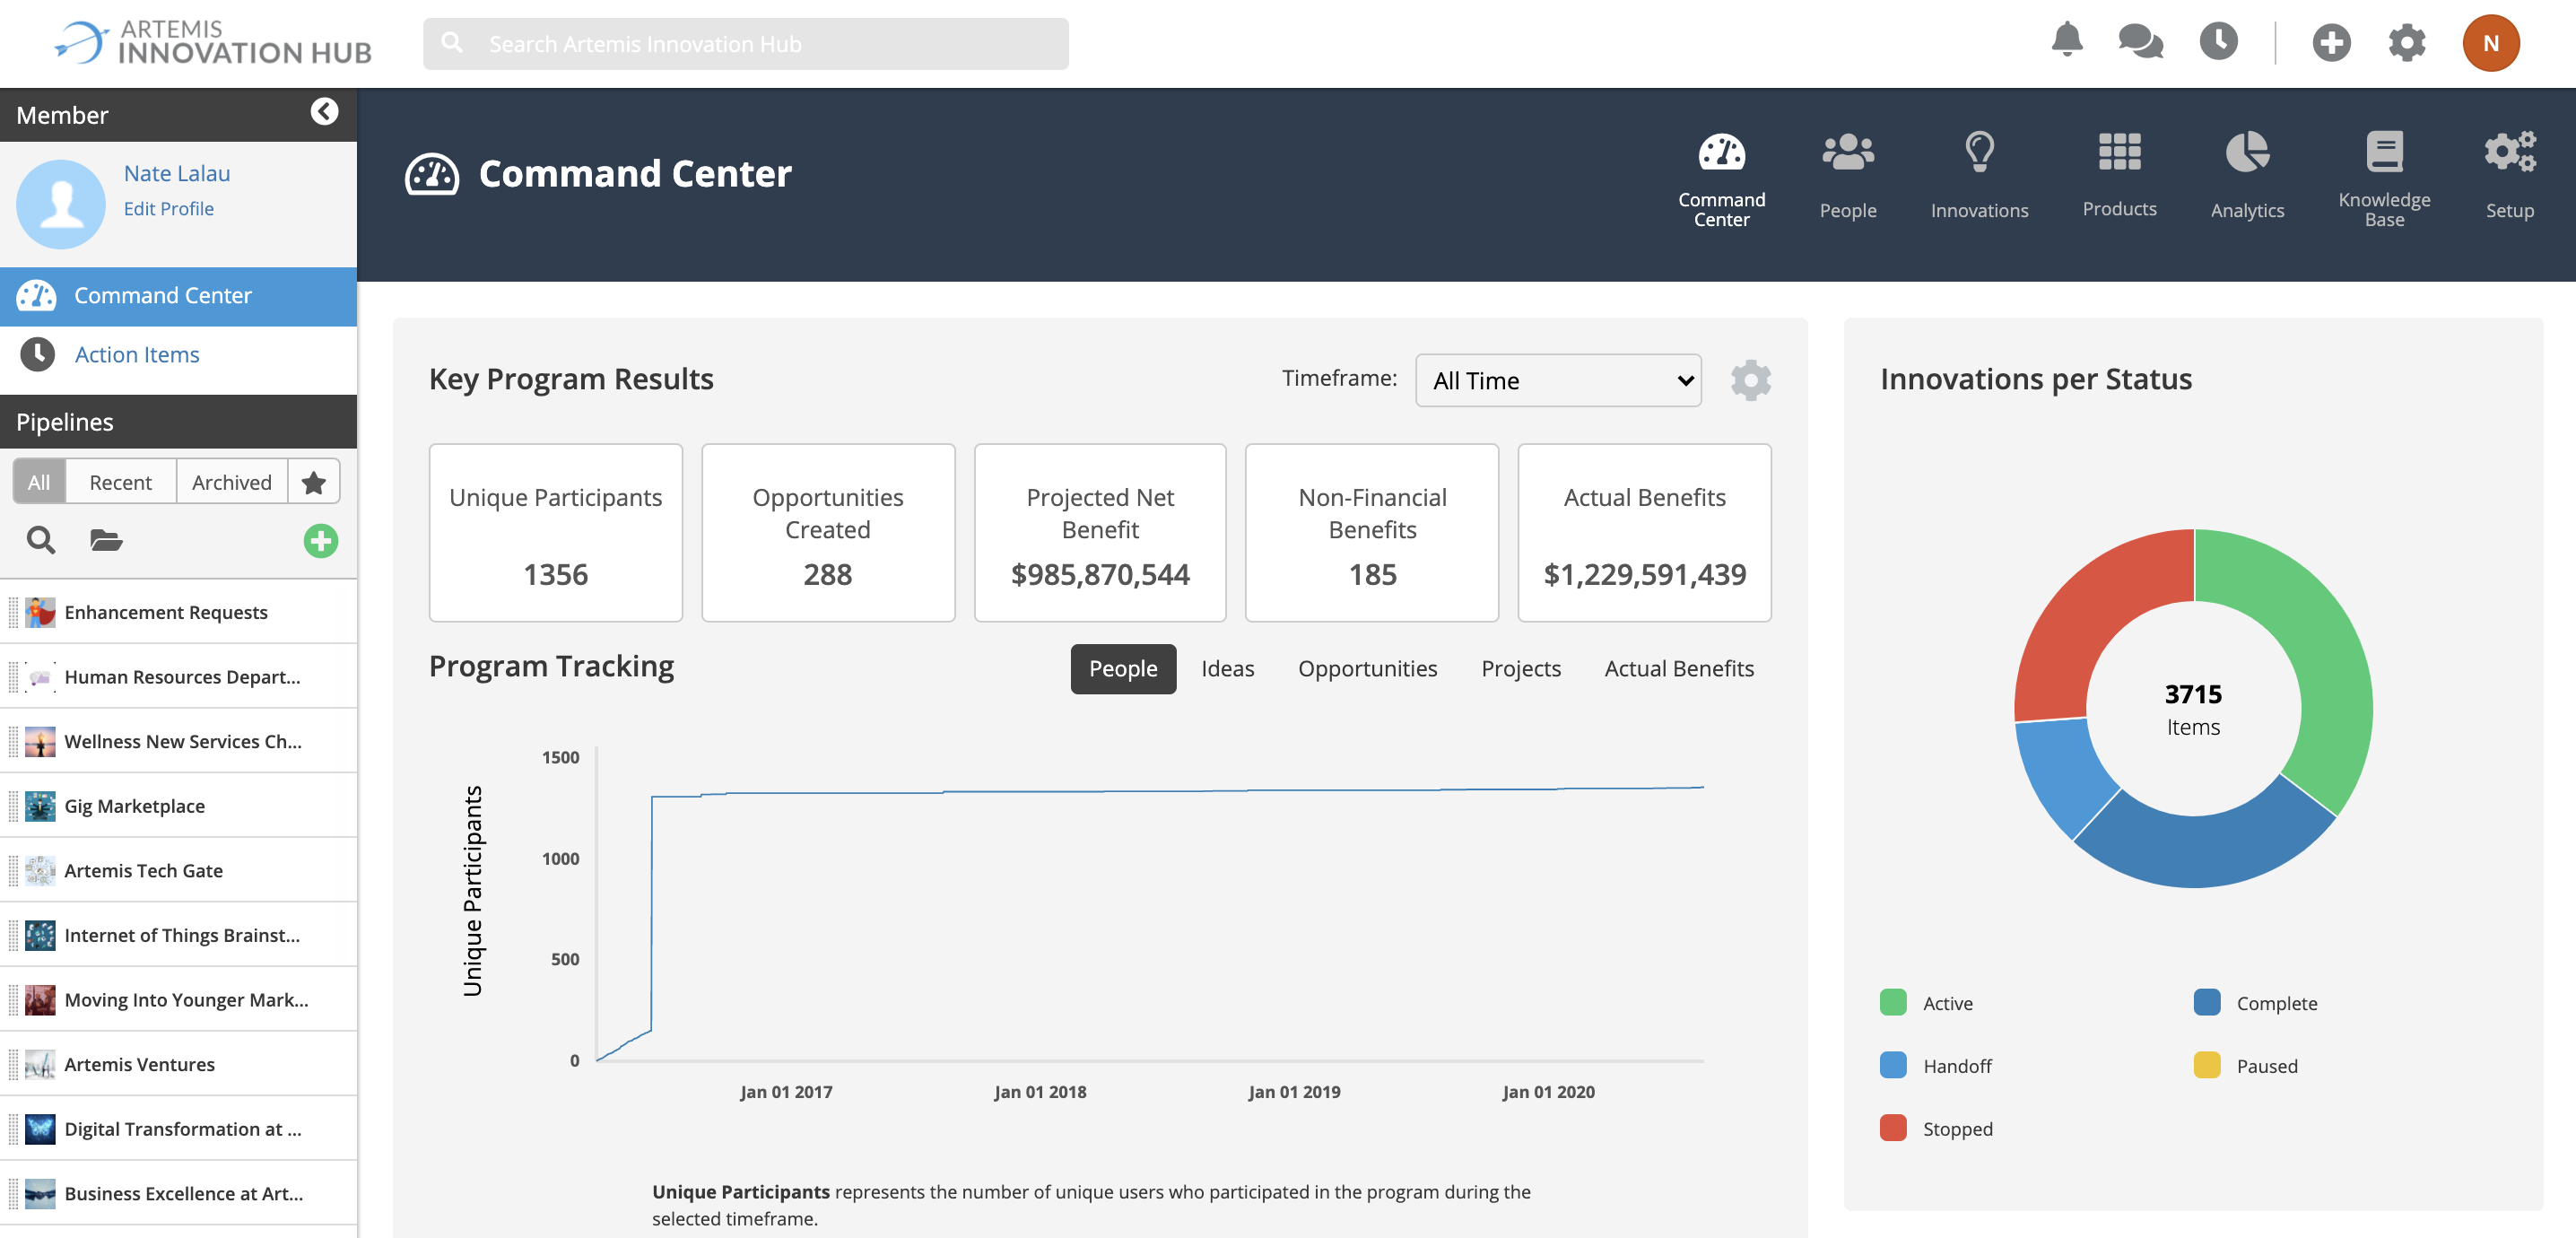The image size is (2576, 1238).
Task: Click the Actual Benefits $1,229,591,439 card
Action: (x=1644, y=533)
